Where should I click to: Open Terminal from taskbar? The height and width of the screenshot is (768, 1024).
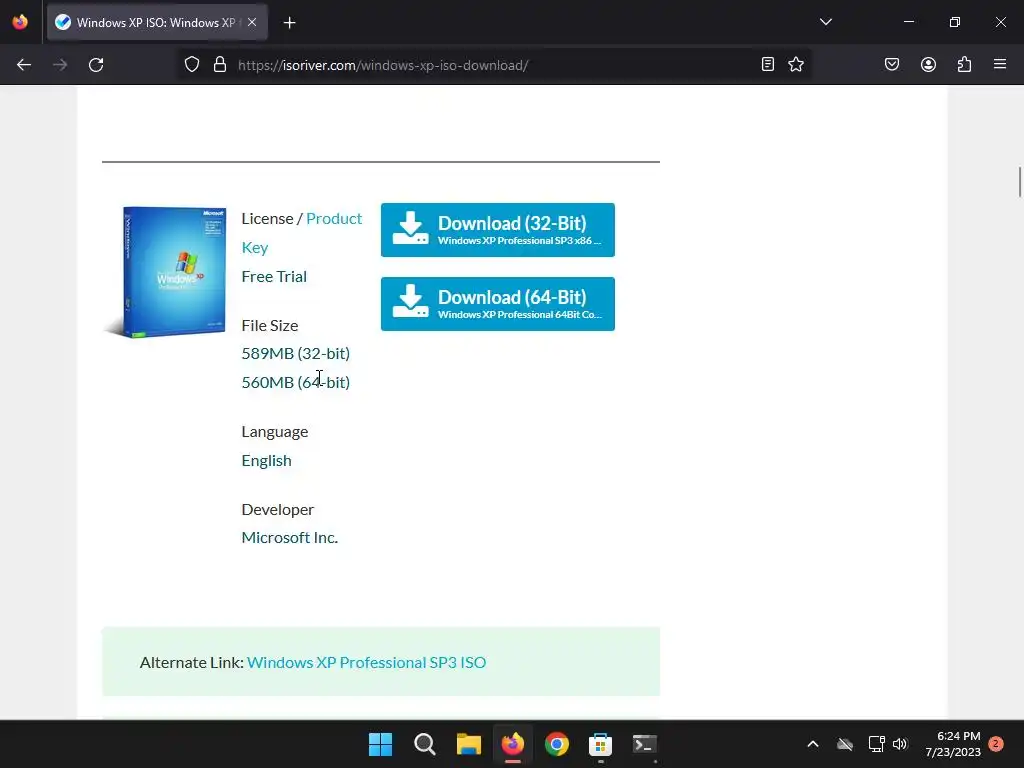645,744
